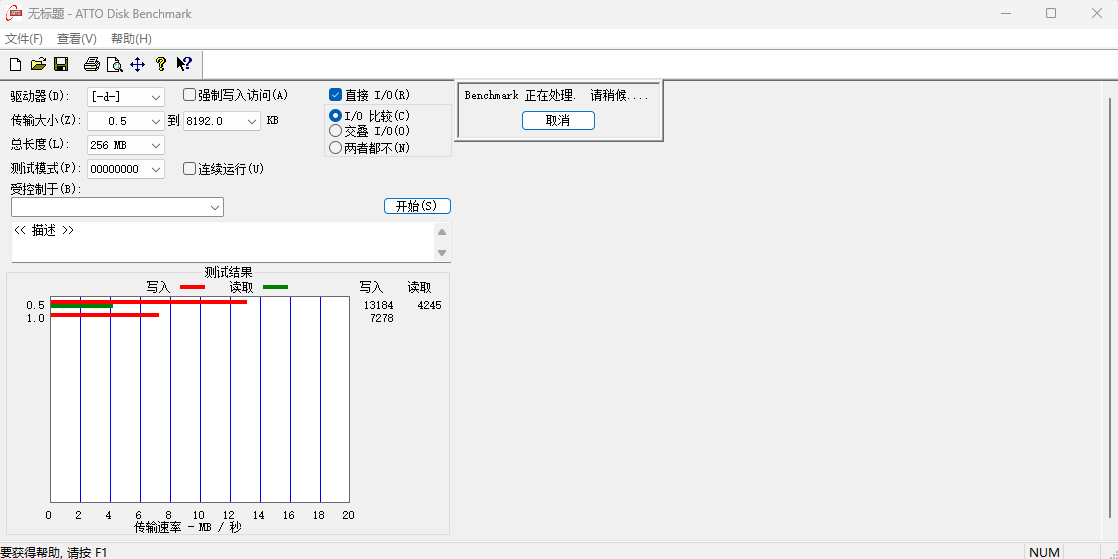Uncheck the 直接 I/O(R) checkbox

336,95
